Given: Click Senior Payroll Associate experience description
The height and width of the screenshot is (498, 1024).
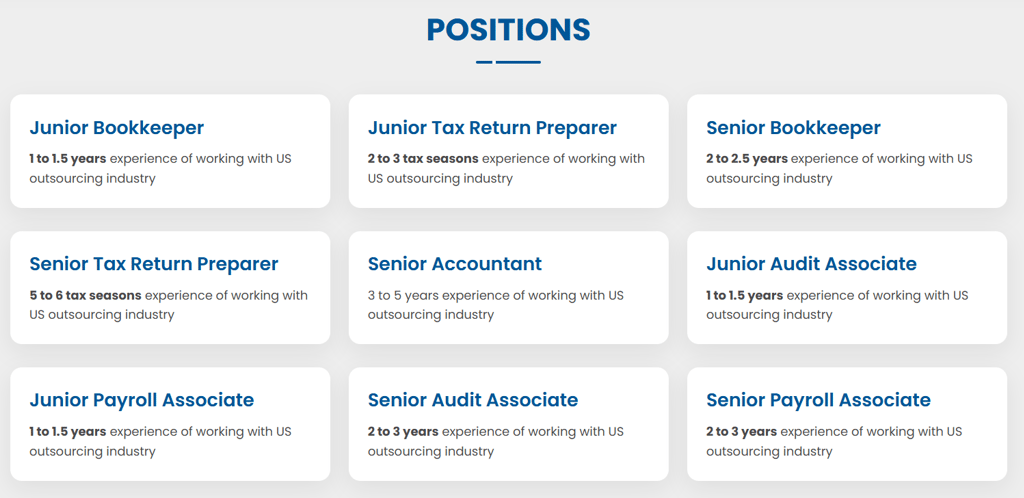Looking at the screenshot, I should pyautogui.click(x=833, y=441).
